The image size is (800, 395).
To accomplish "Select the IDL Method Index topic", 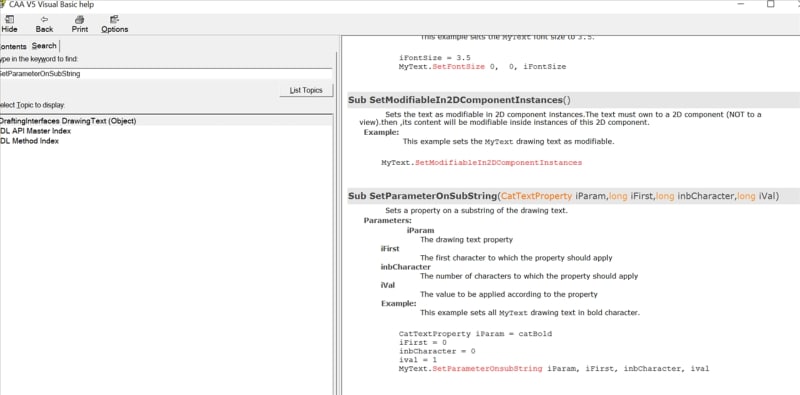I will point(29,141).
